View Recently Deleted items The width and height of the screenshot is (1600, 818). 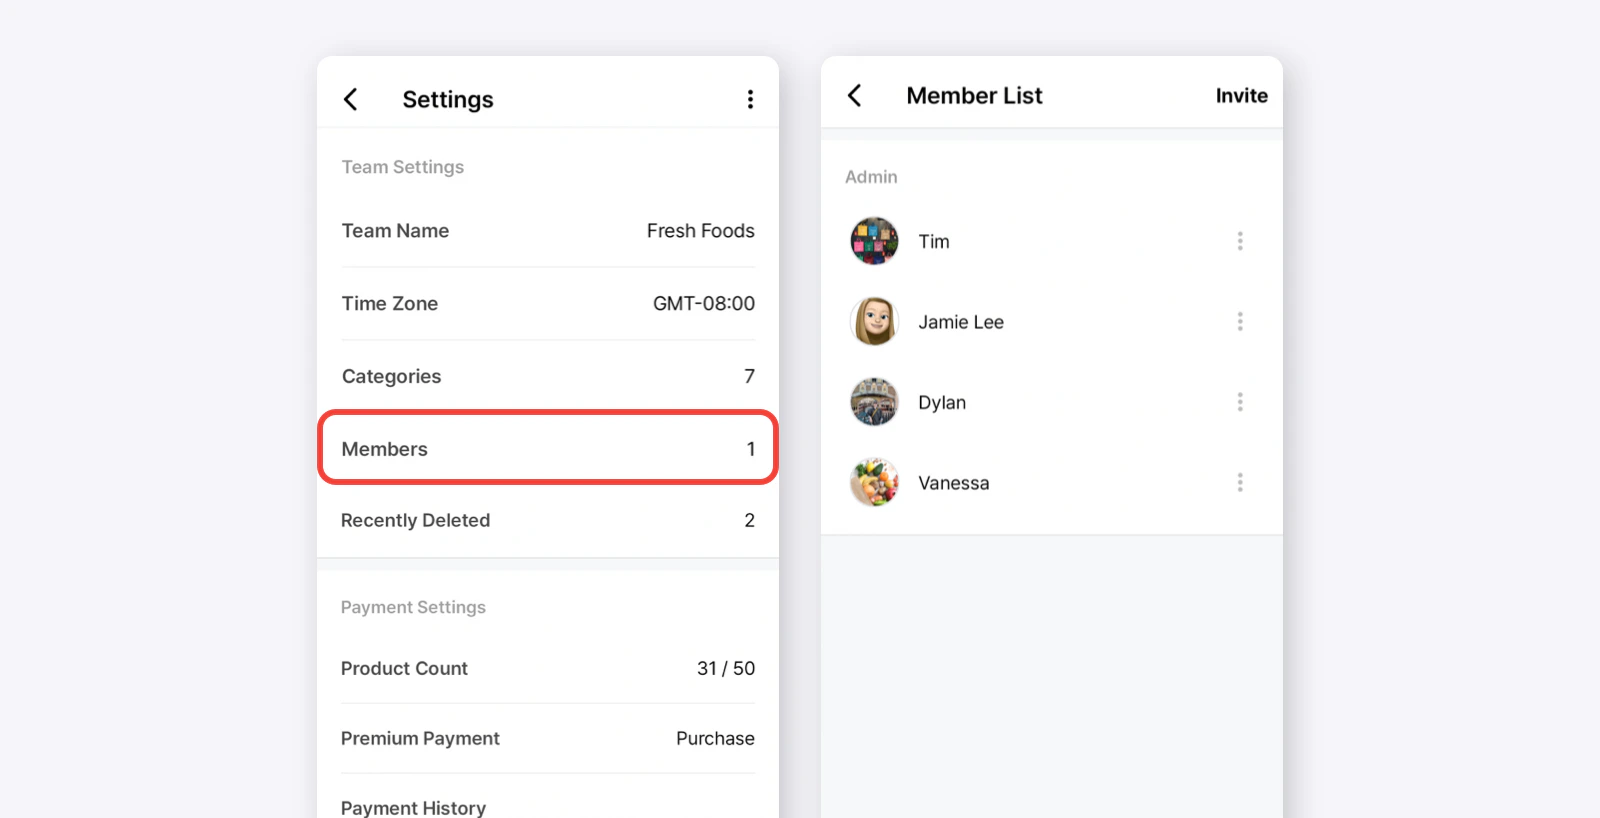(547, 520)
